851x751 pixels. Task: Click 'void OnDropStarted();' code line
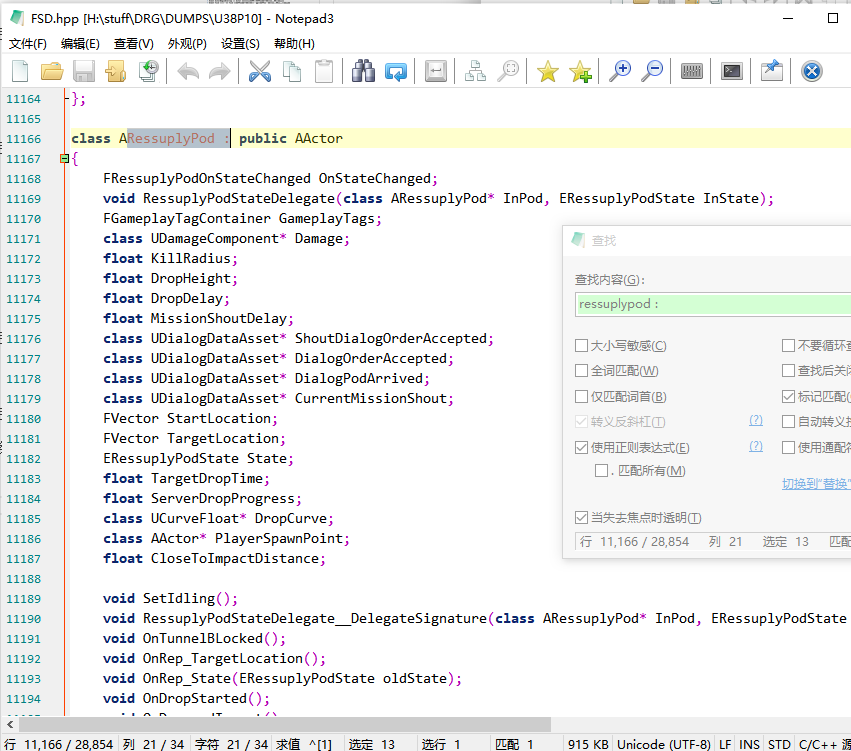coord(186,698)
